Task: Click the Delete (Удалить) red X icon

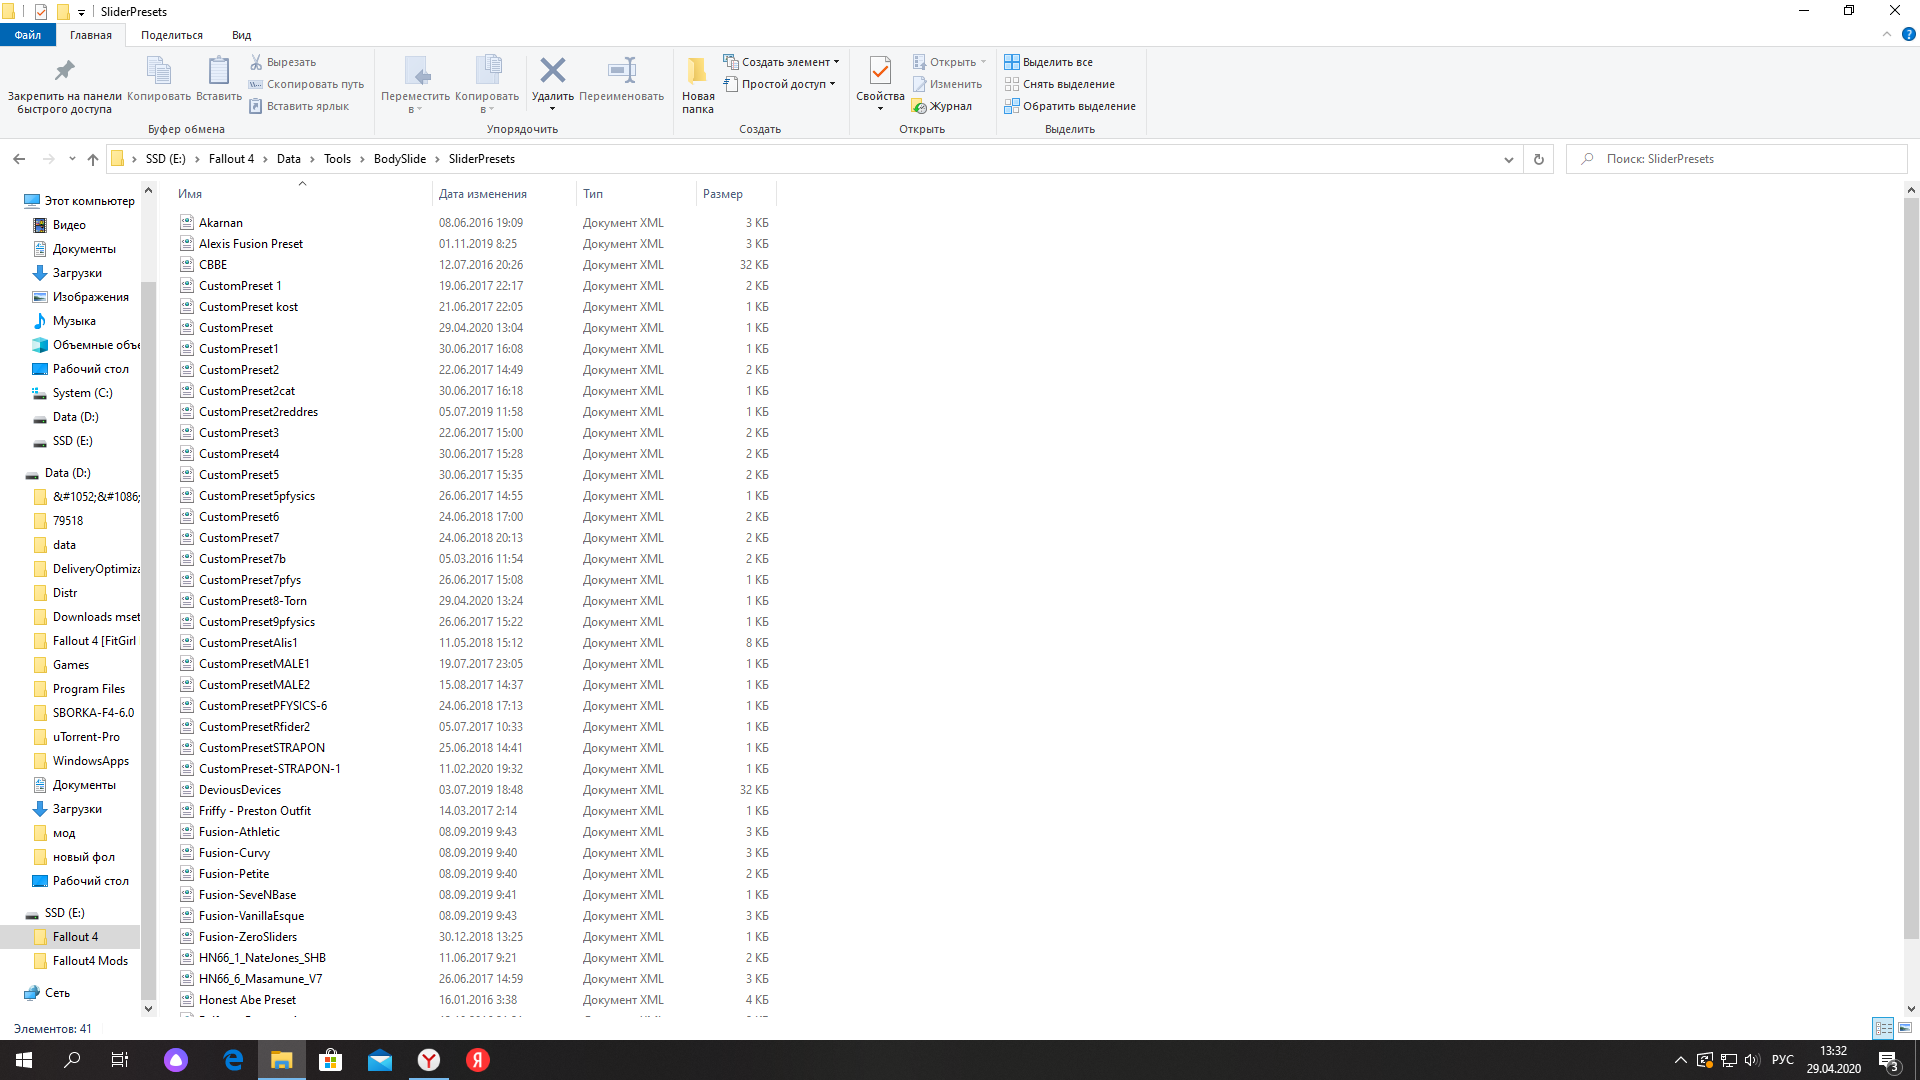Action: 552,71
